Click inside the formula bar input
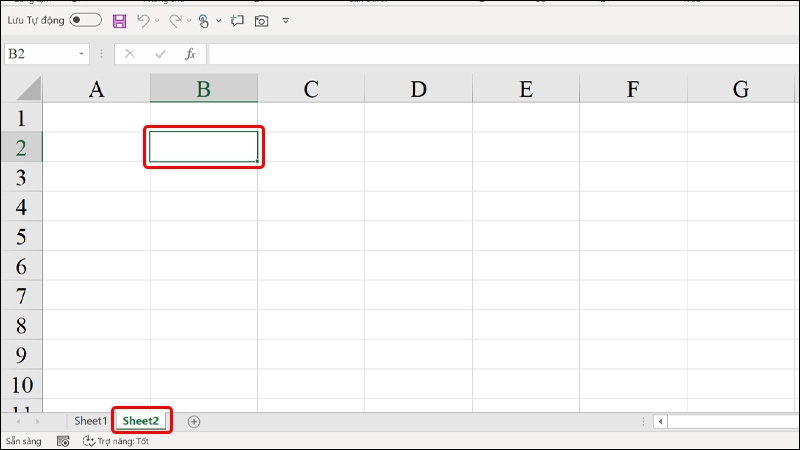800x450 pixels. [504, 54]
